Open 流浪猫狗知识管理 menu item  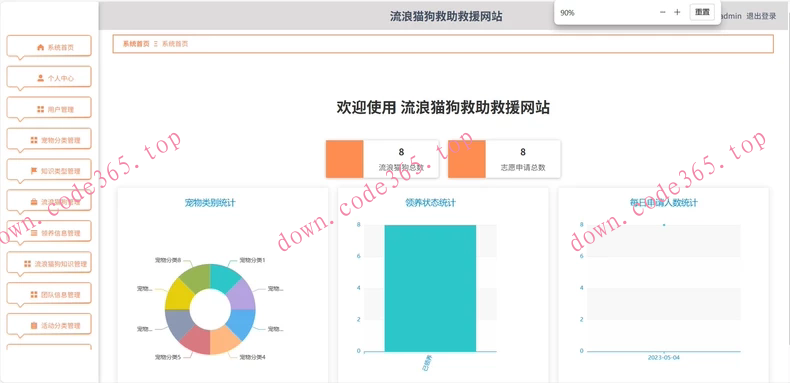[49, 264]
